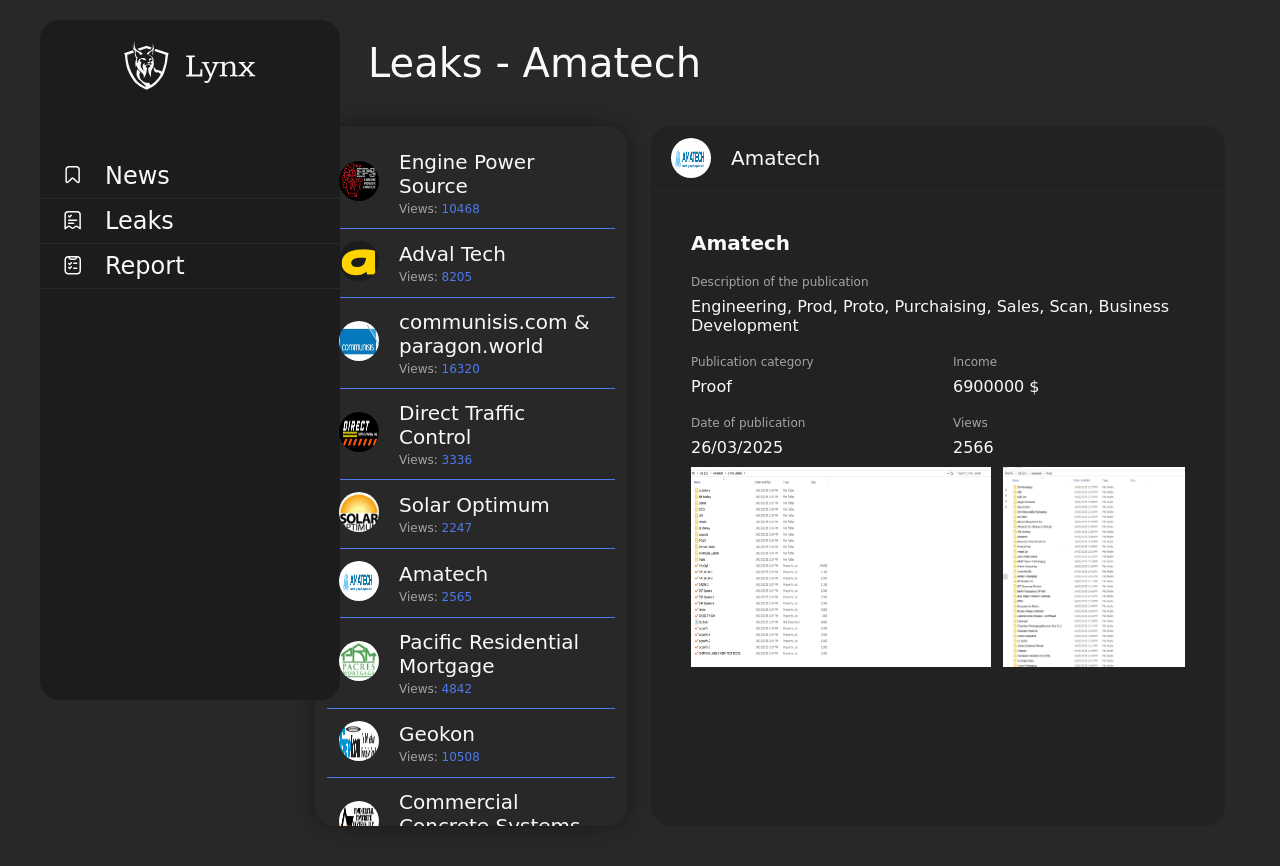
Task: Click the publication date 26/03/2025
Action: click(737, 448)
